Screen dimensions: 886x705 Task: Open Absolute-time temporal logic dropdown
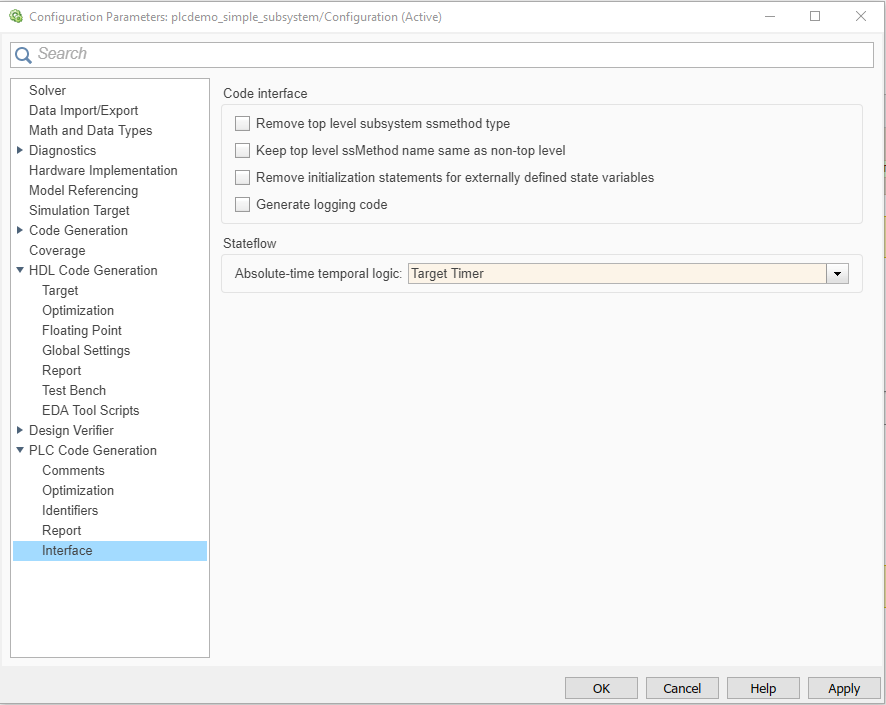click(837, 274)
